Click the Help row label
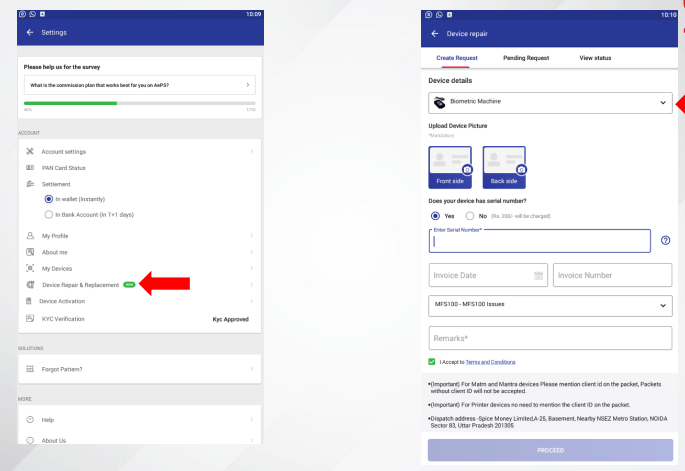Screen dimensions: 685x471 pyautogui.click(x=48, y=420)
